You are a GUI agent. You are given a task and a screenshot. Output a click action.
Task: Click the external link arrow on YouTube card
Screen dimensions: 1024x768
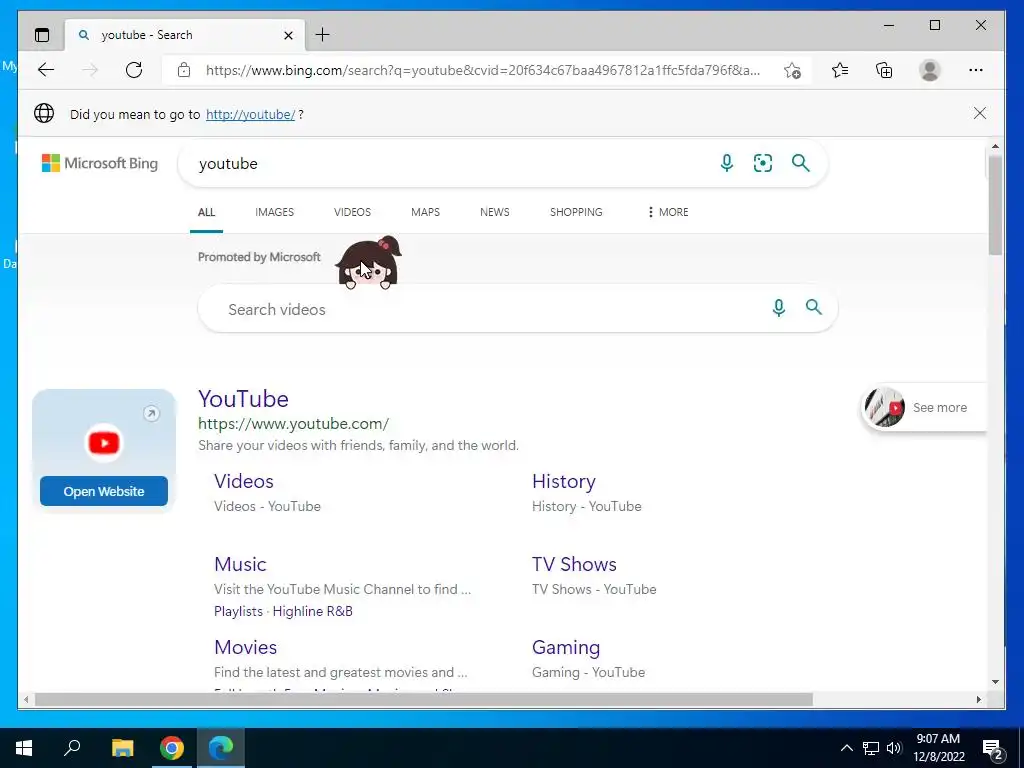point(152,413)
